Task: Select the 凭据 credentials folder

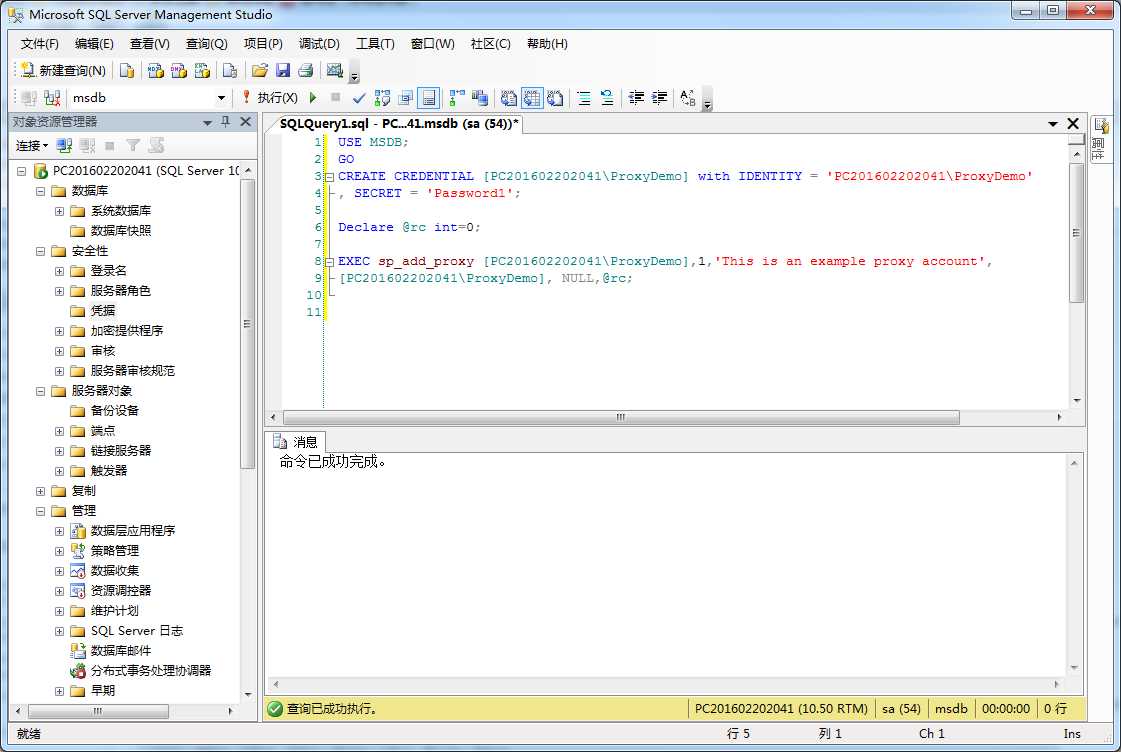Action: [x=93, y=311]
